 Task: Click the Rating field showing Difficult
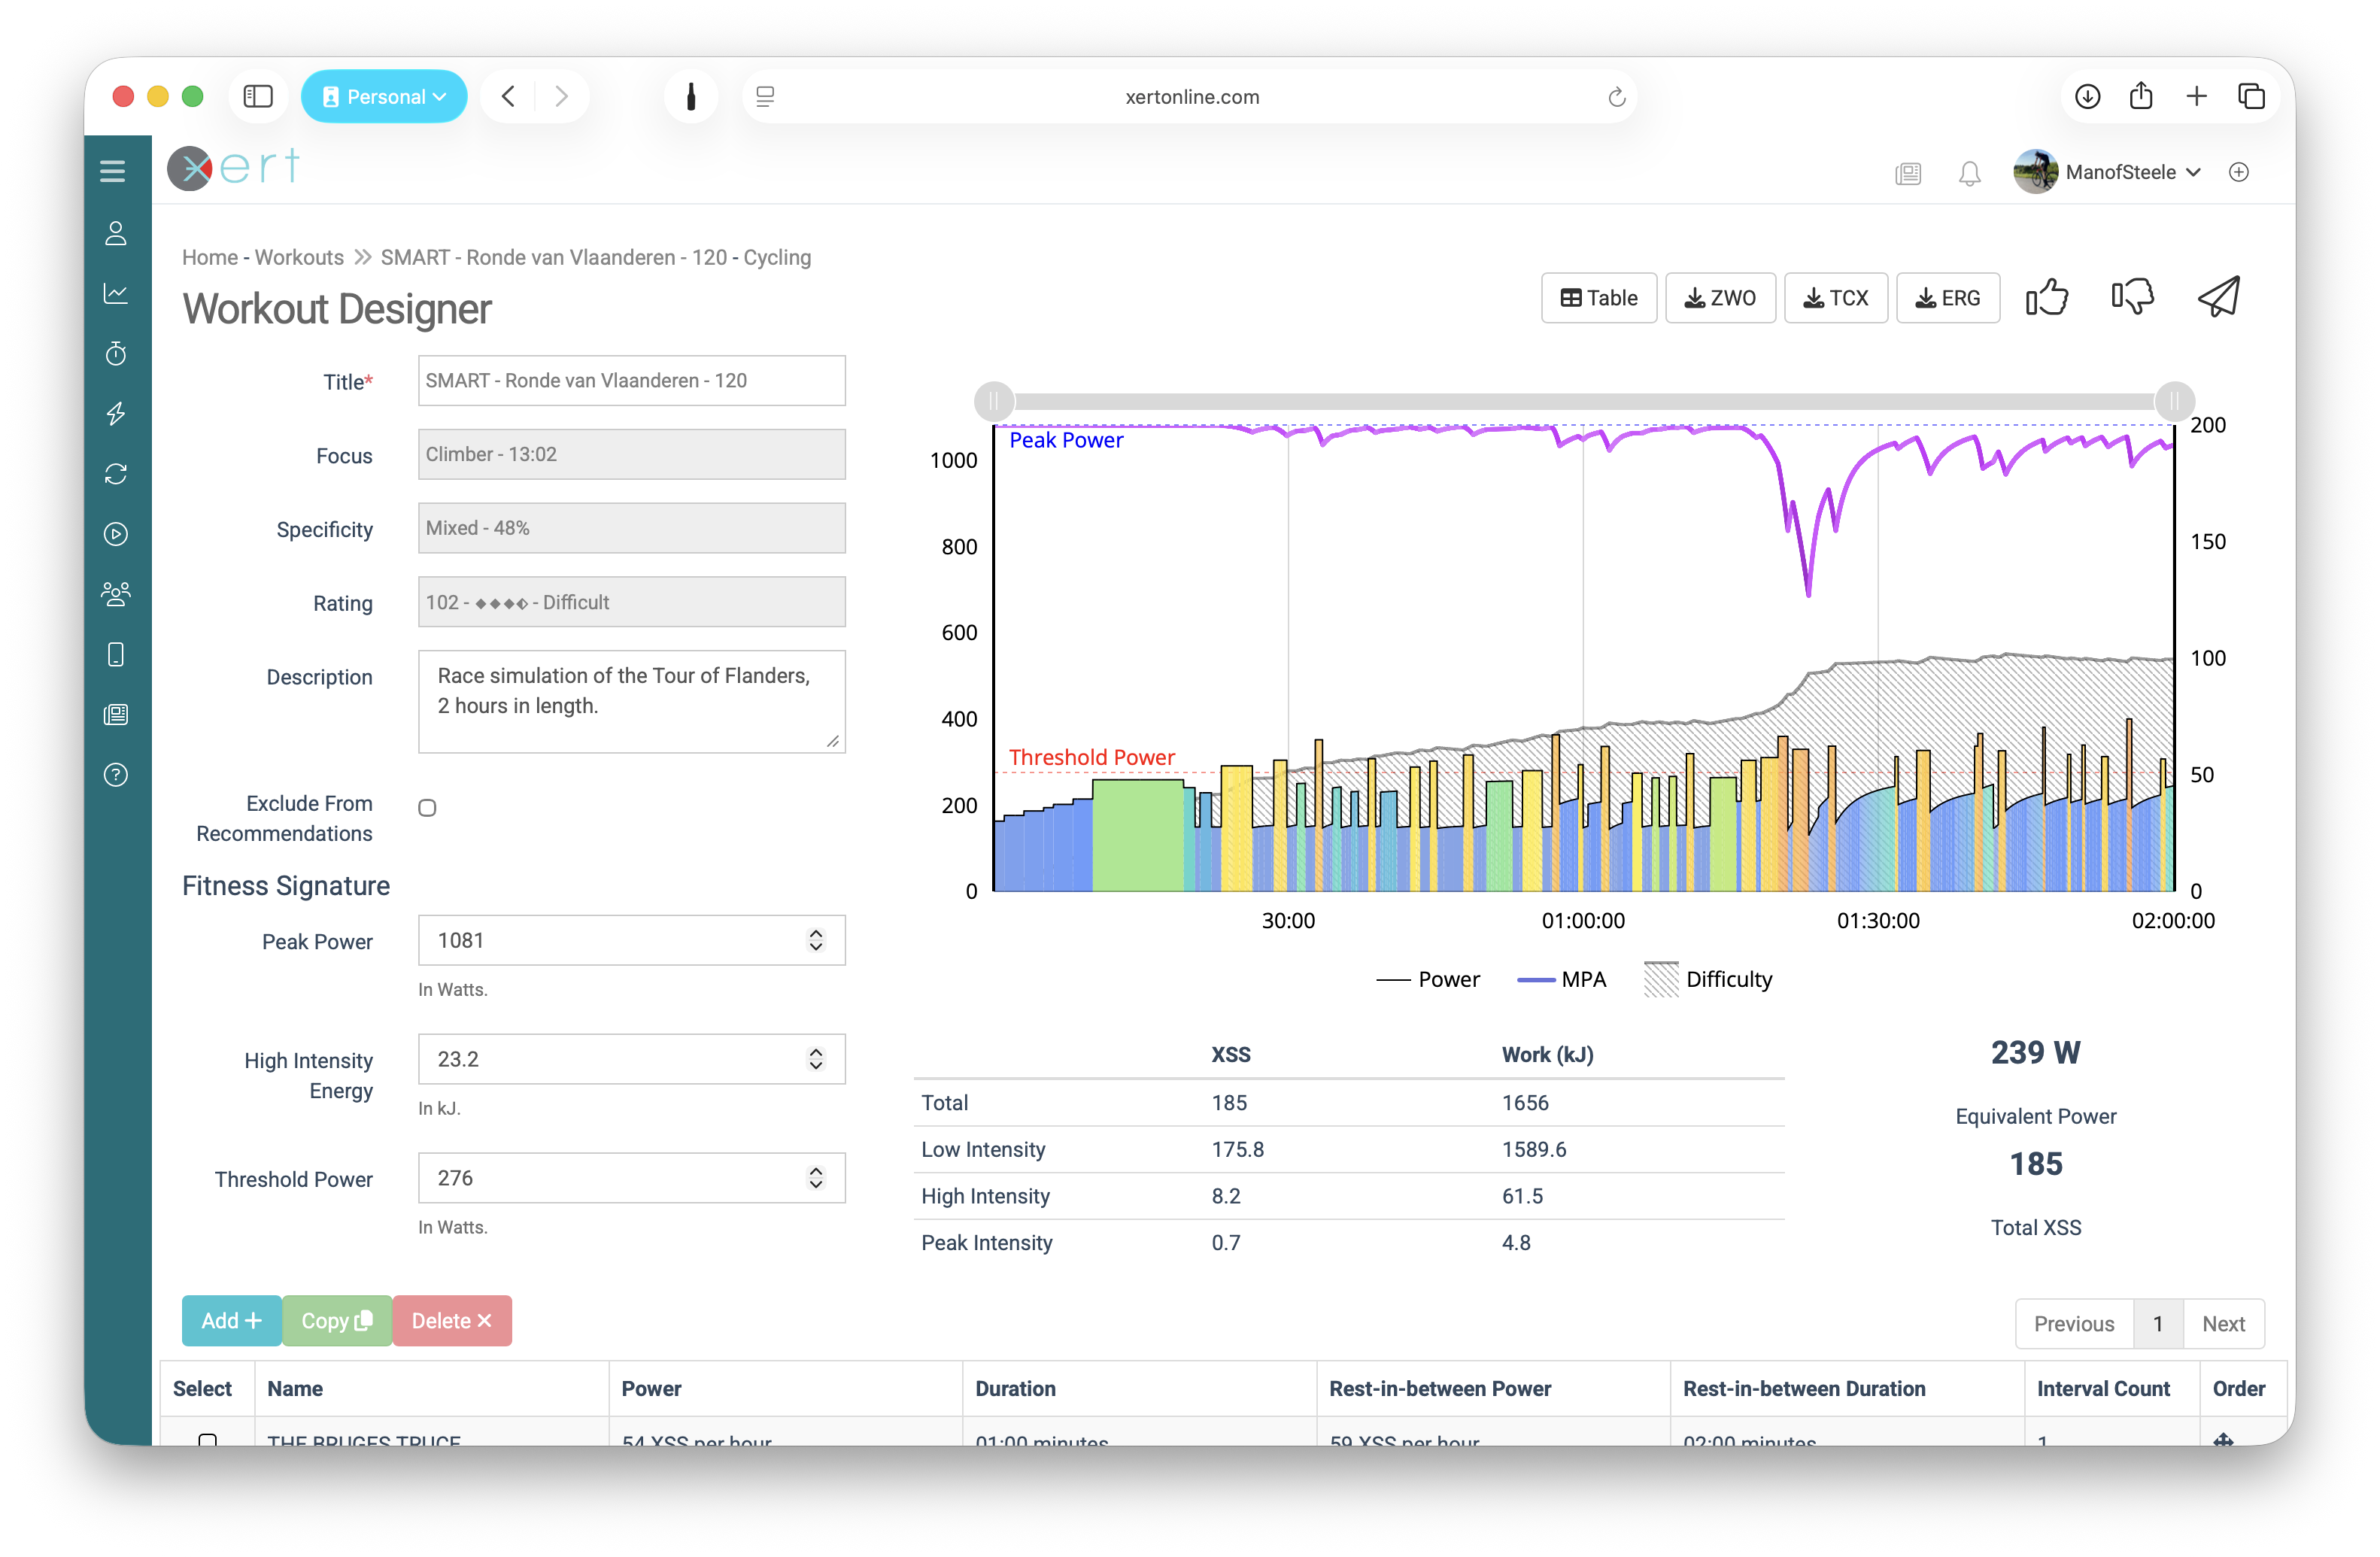[x=632, y=602]
